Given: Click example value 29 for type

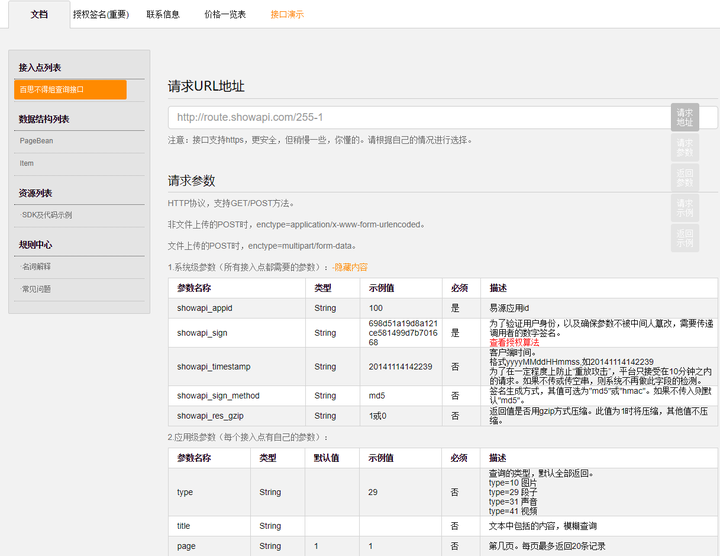Looking at the screenshot, I should (401, 492).
